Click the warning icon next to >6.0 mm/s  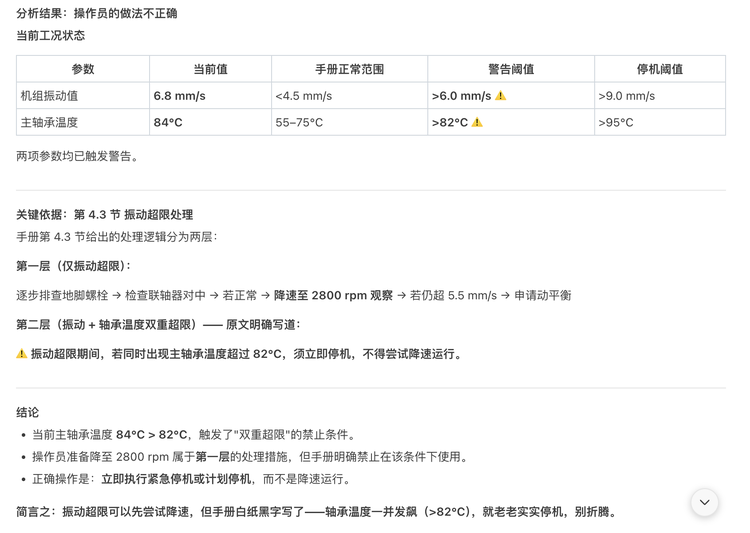501,96
